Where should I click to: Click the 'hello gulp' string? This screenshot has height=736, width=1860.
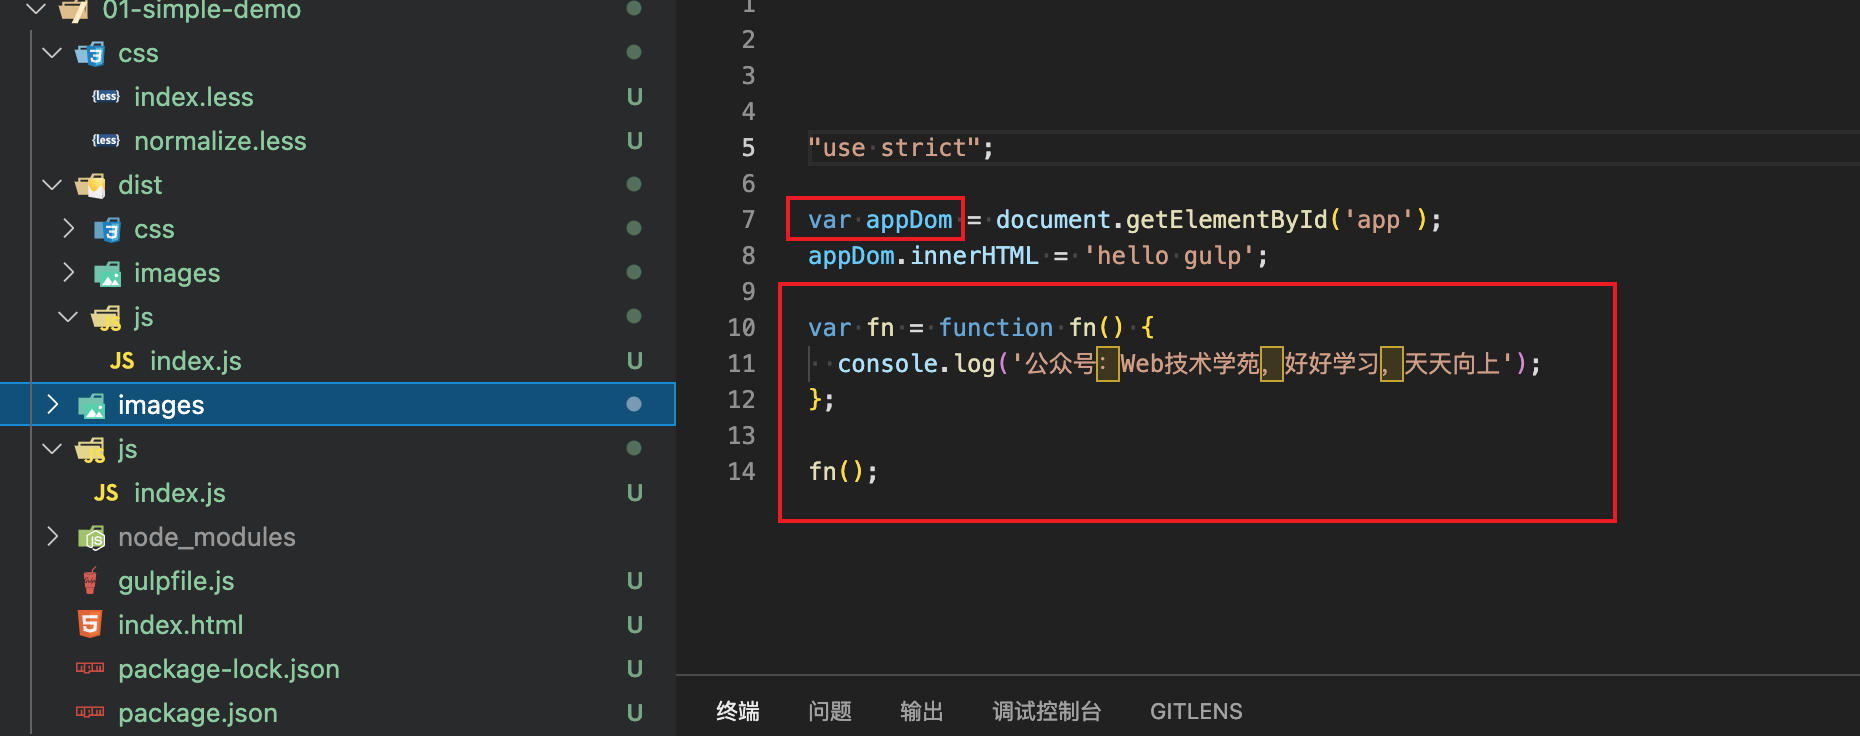[x=1169, y=256]
